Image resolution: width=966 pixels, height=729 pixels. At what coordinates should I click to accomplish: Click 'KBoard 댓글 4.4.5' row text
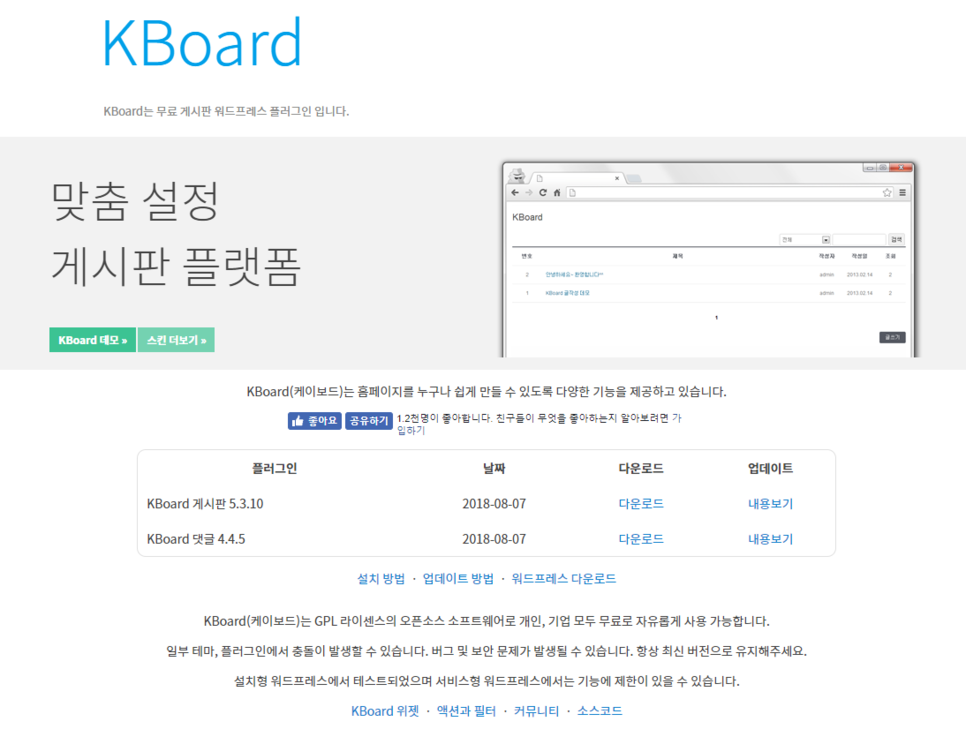196,539
